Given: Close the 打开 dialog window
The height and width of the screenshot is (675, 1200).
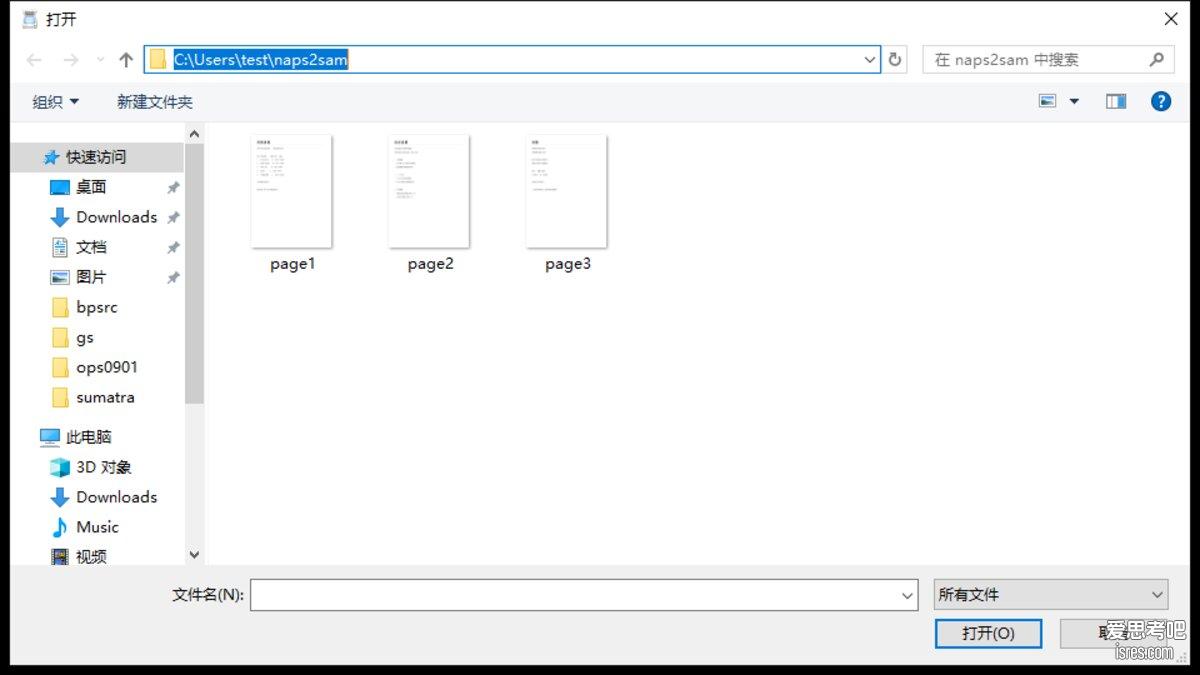Looking at the screenshot, I should point(1171,19).
